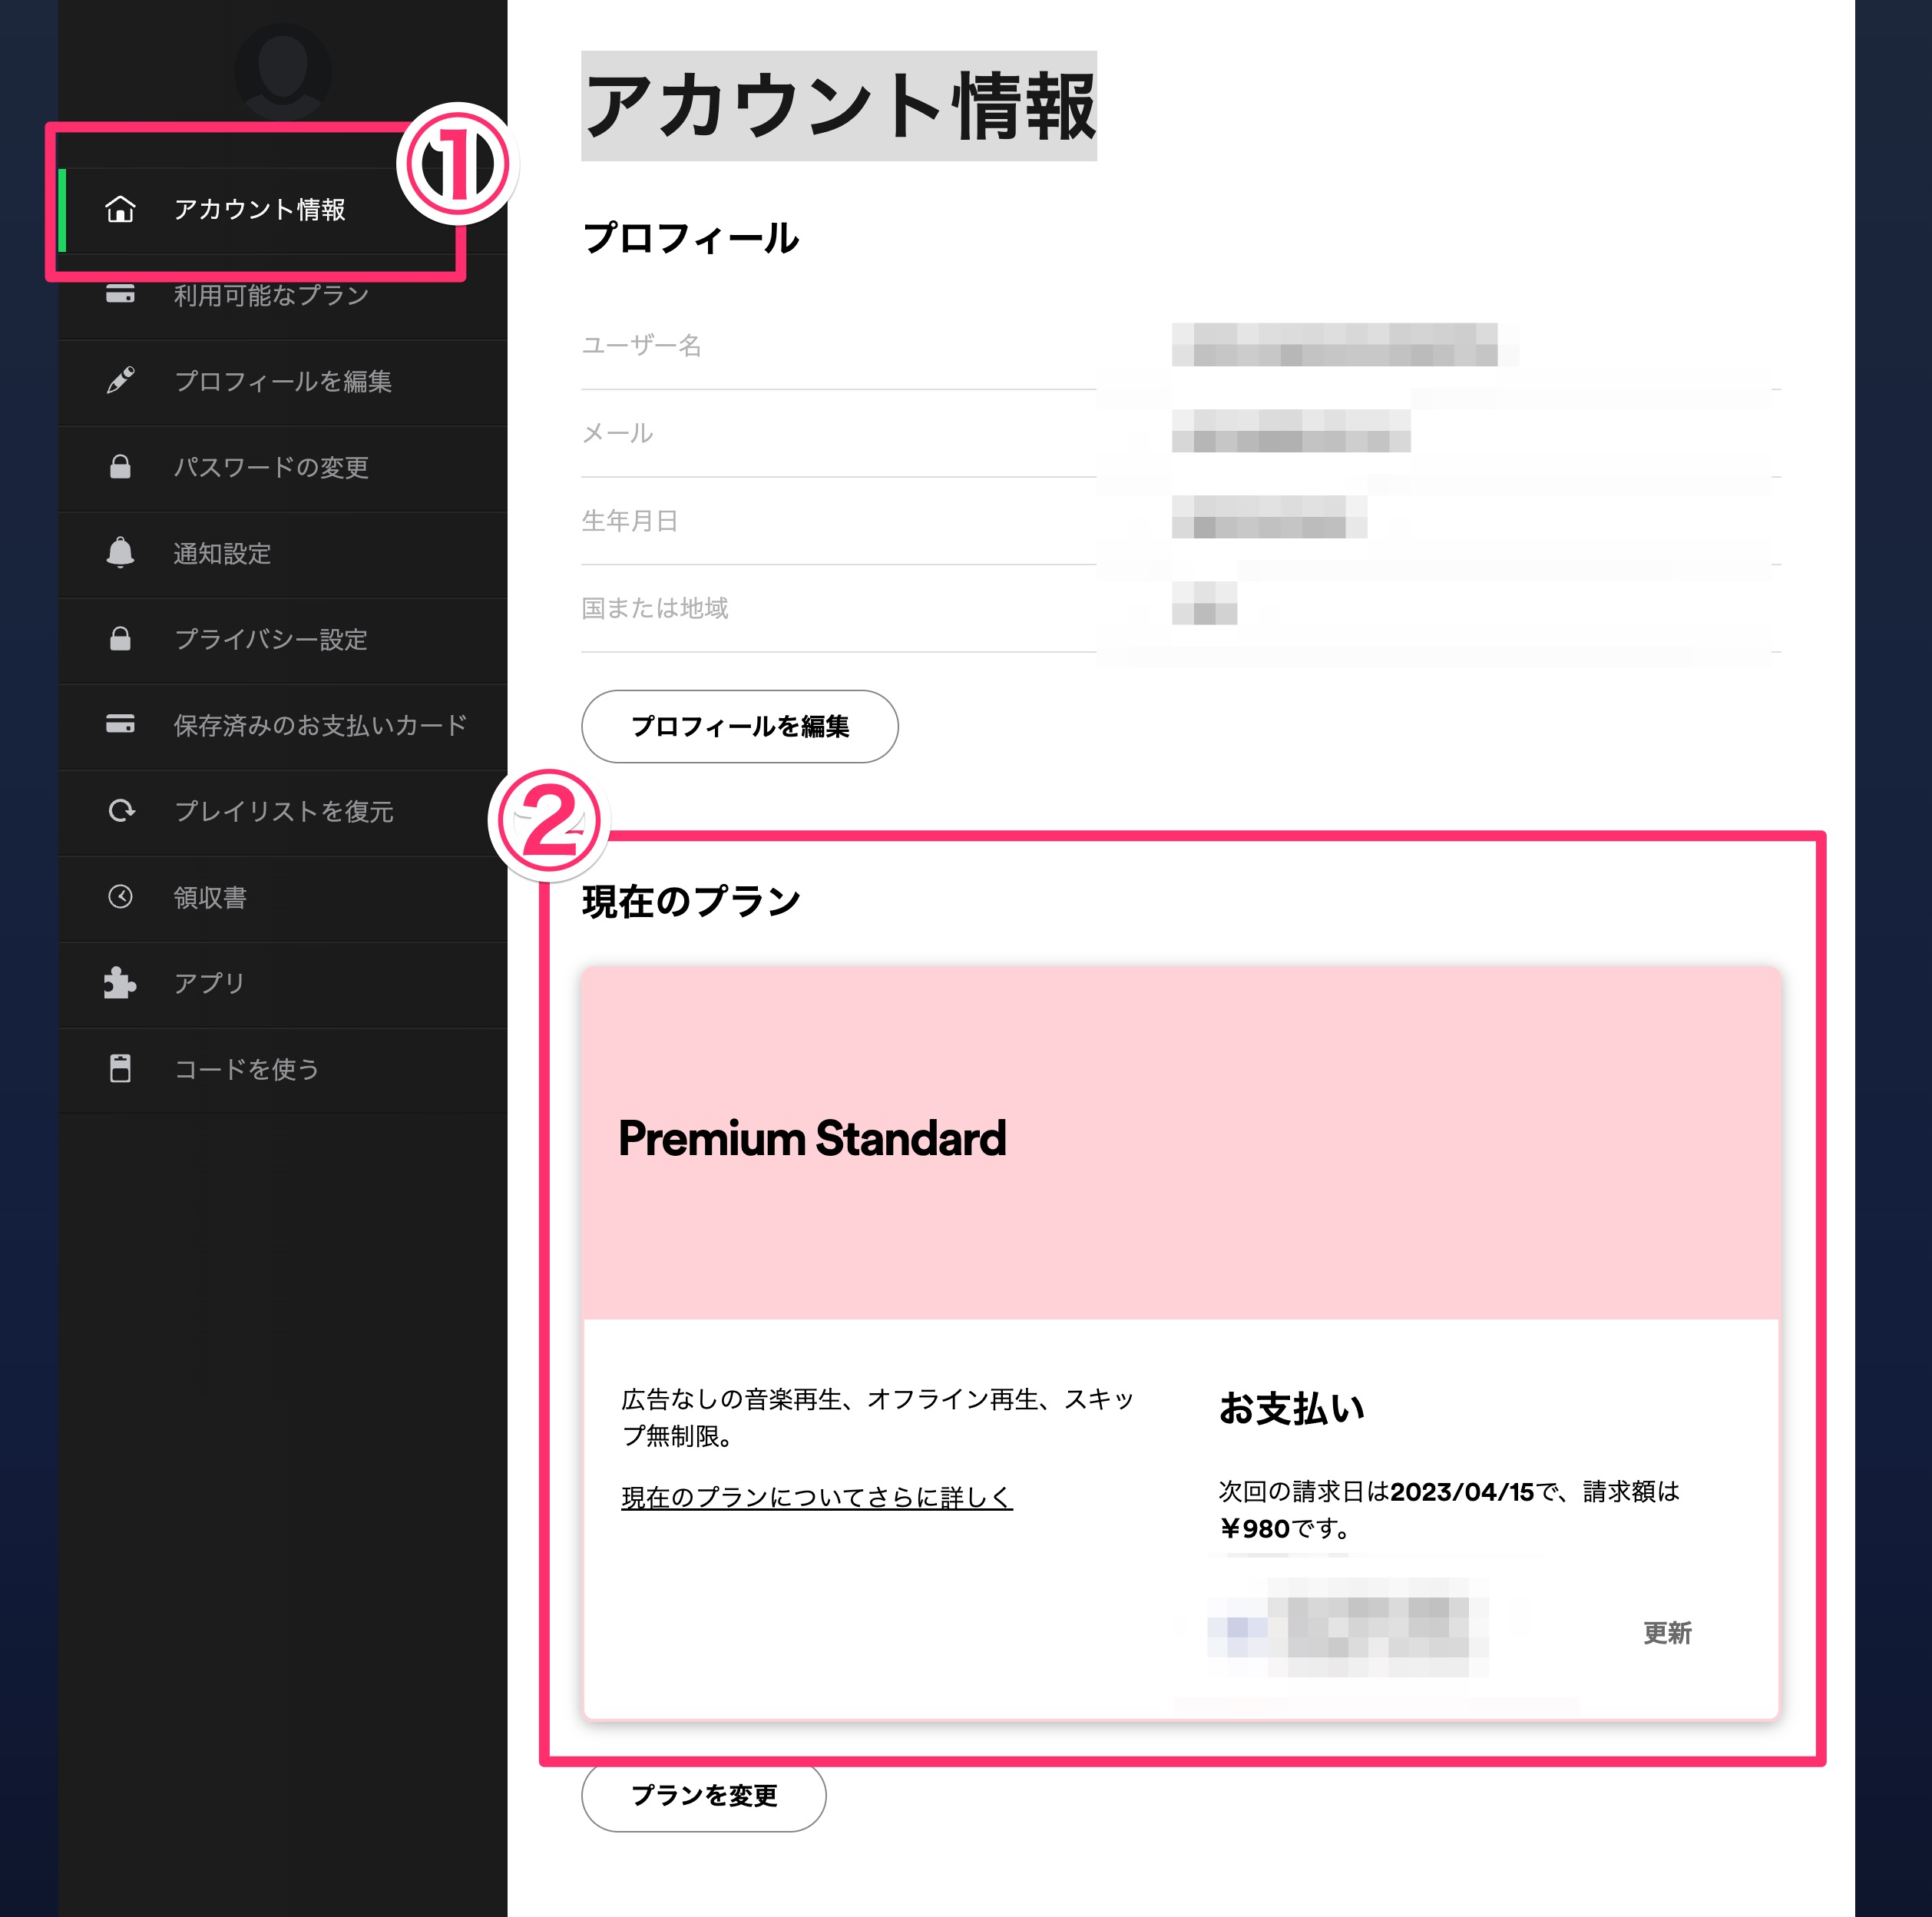The width and height of the screenshot is (1932, 1917).
Task: Click the bell icon for 通知設定
Action: coord(120,553)
